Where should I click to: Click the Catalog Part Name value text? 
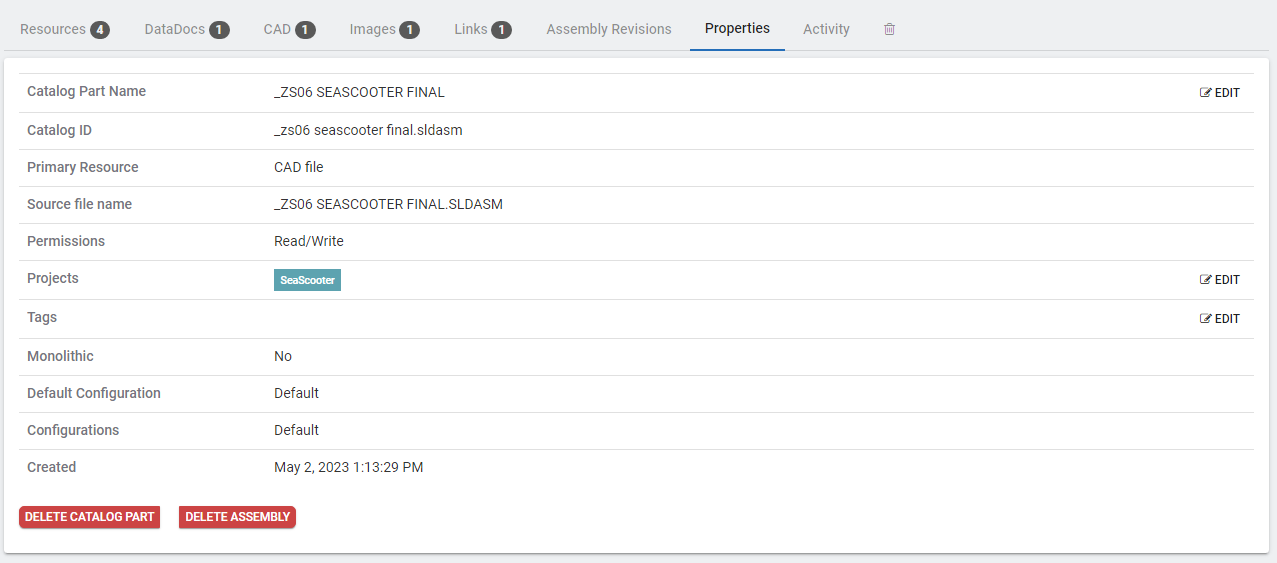(x=359, y=92)
